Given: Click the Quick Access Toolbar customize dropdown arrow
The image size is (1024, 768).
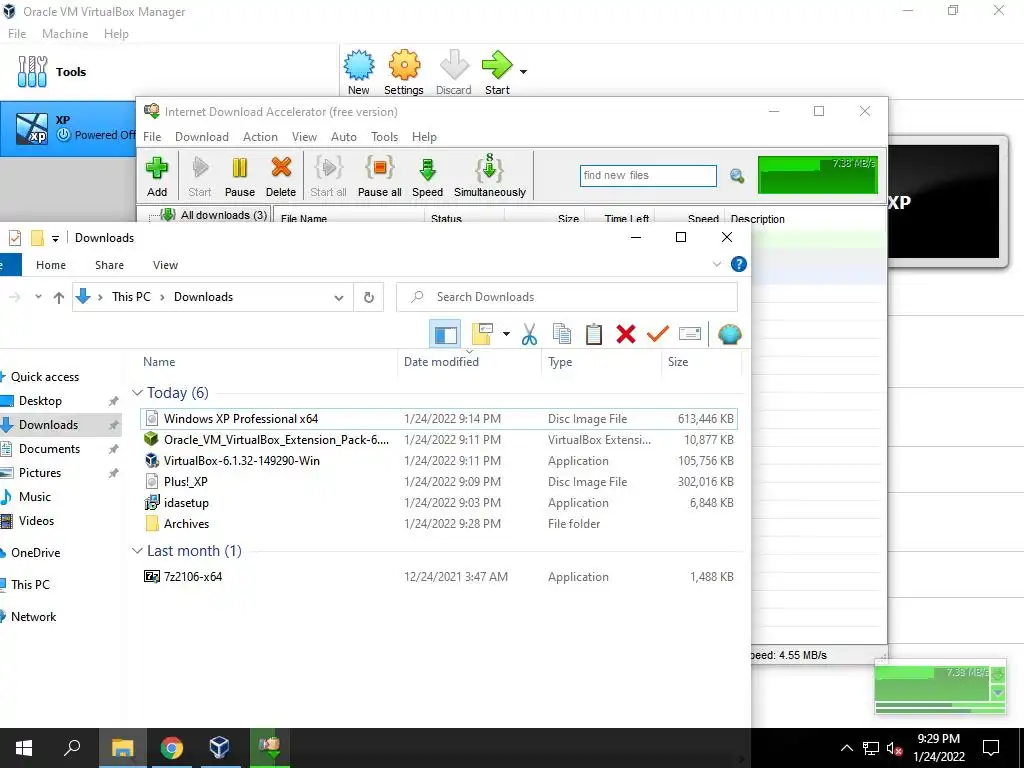Looking at the screenshot, I should (x=56, y=238).
